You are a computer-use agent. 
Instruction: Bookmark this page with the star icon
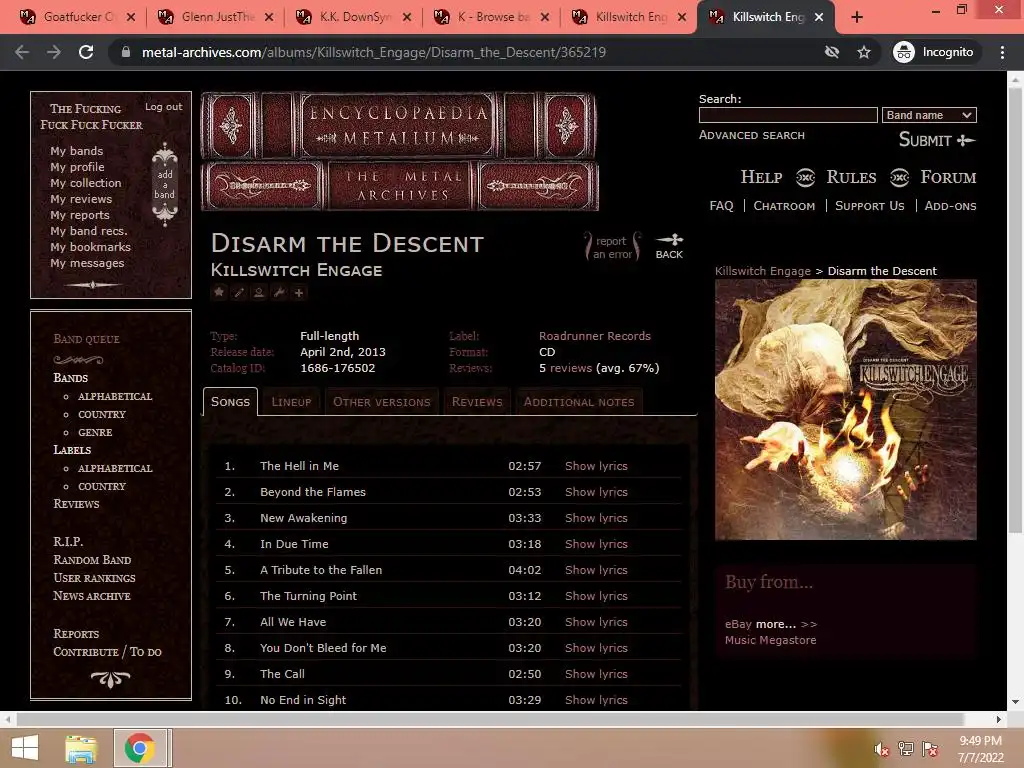click(x=864, y=52)
